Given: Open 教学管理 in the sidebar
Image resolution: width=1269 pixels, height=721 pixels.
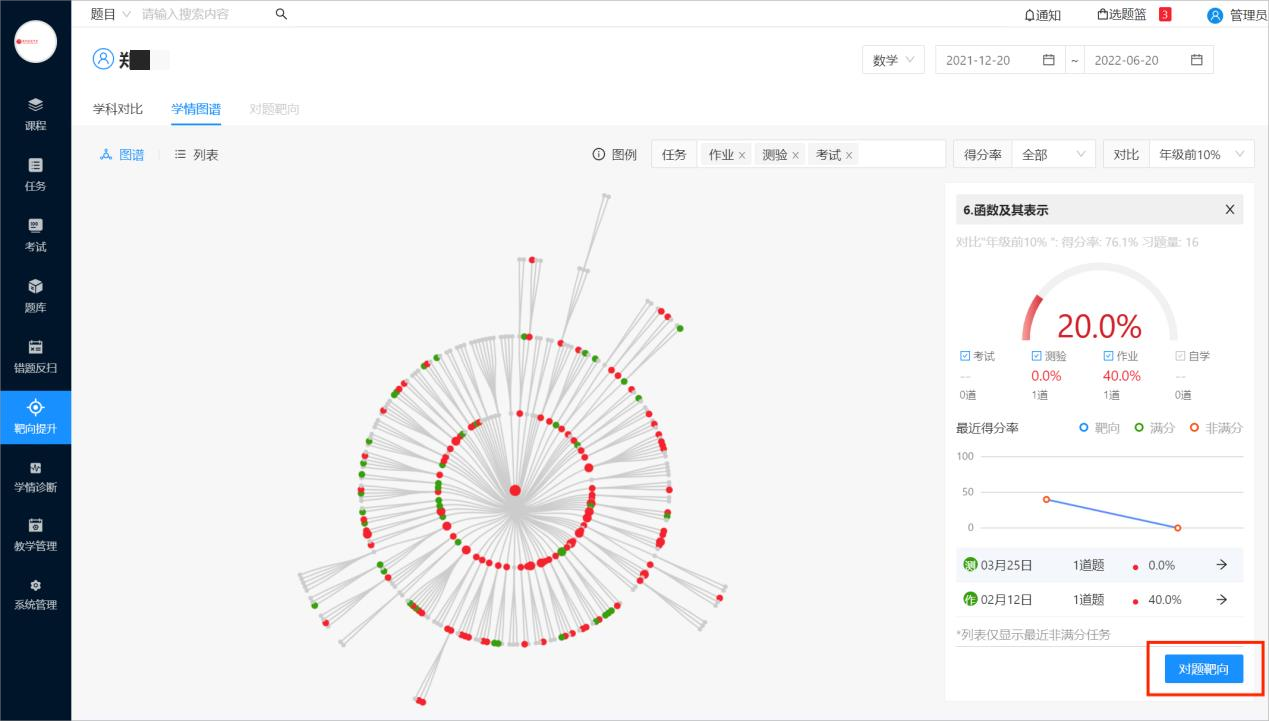Looking at the screenshot, I should click(35, 535).
